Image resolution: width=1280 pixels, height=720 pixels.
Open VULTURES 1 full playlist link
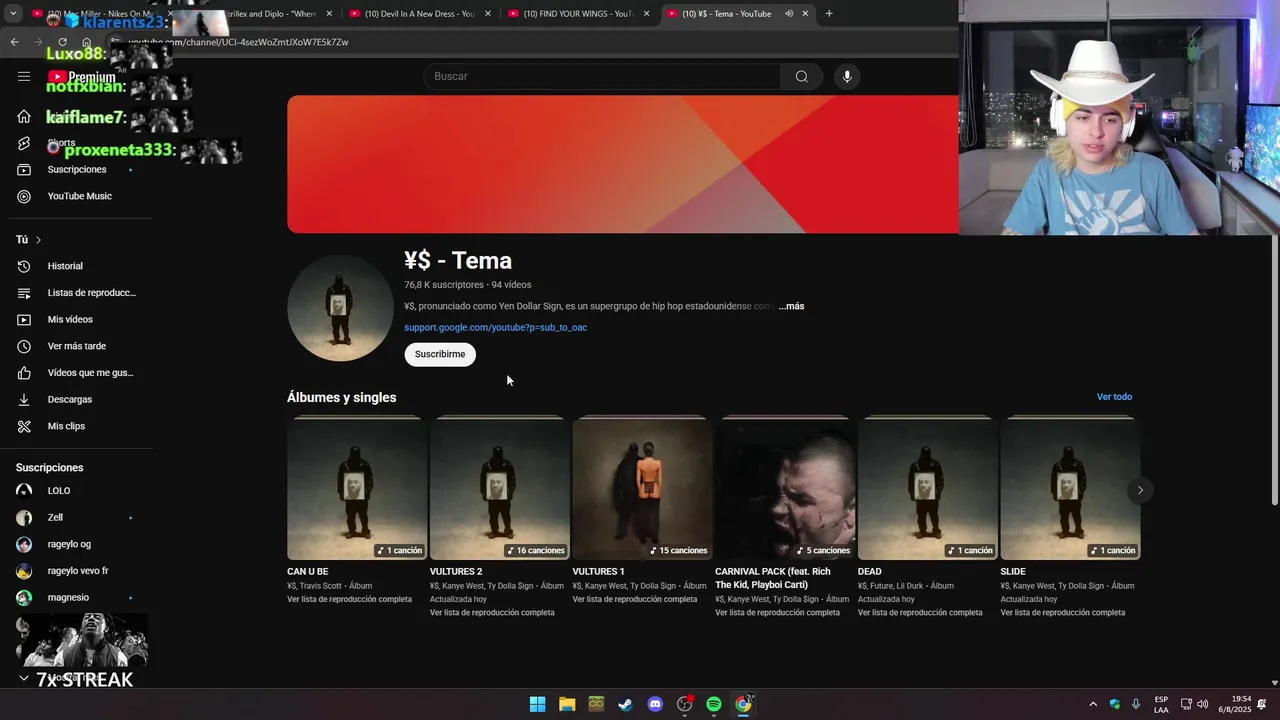click(635, 600)
